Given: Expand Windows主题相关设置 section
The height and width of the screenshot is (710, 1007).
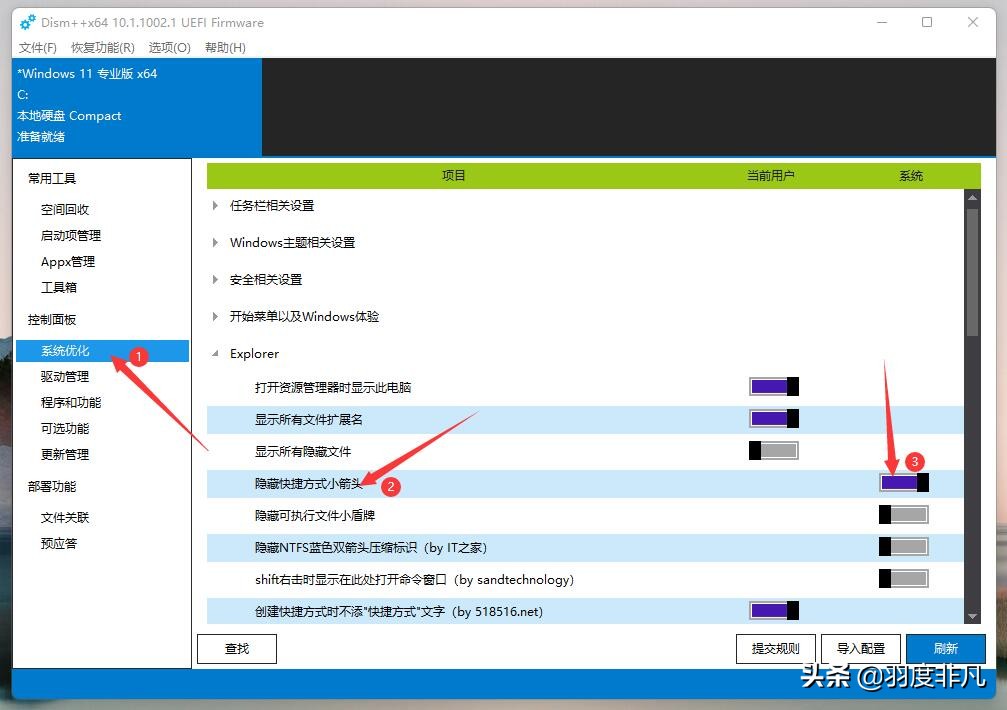Looking at the screenshot, I should coord(214,241).
